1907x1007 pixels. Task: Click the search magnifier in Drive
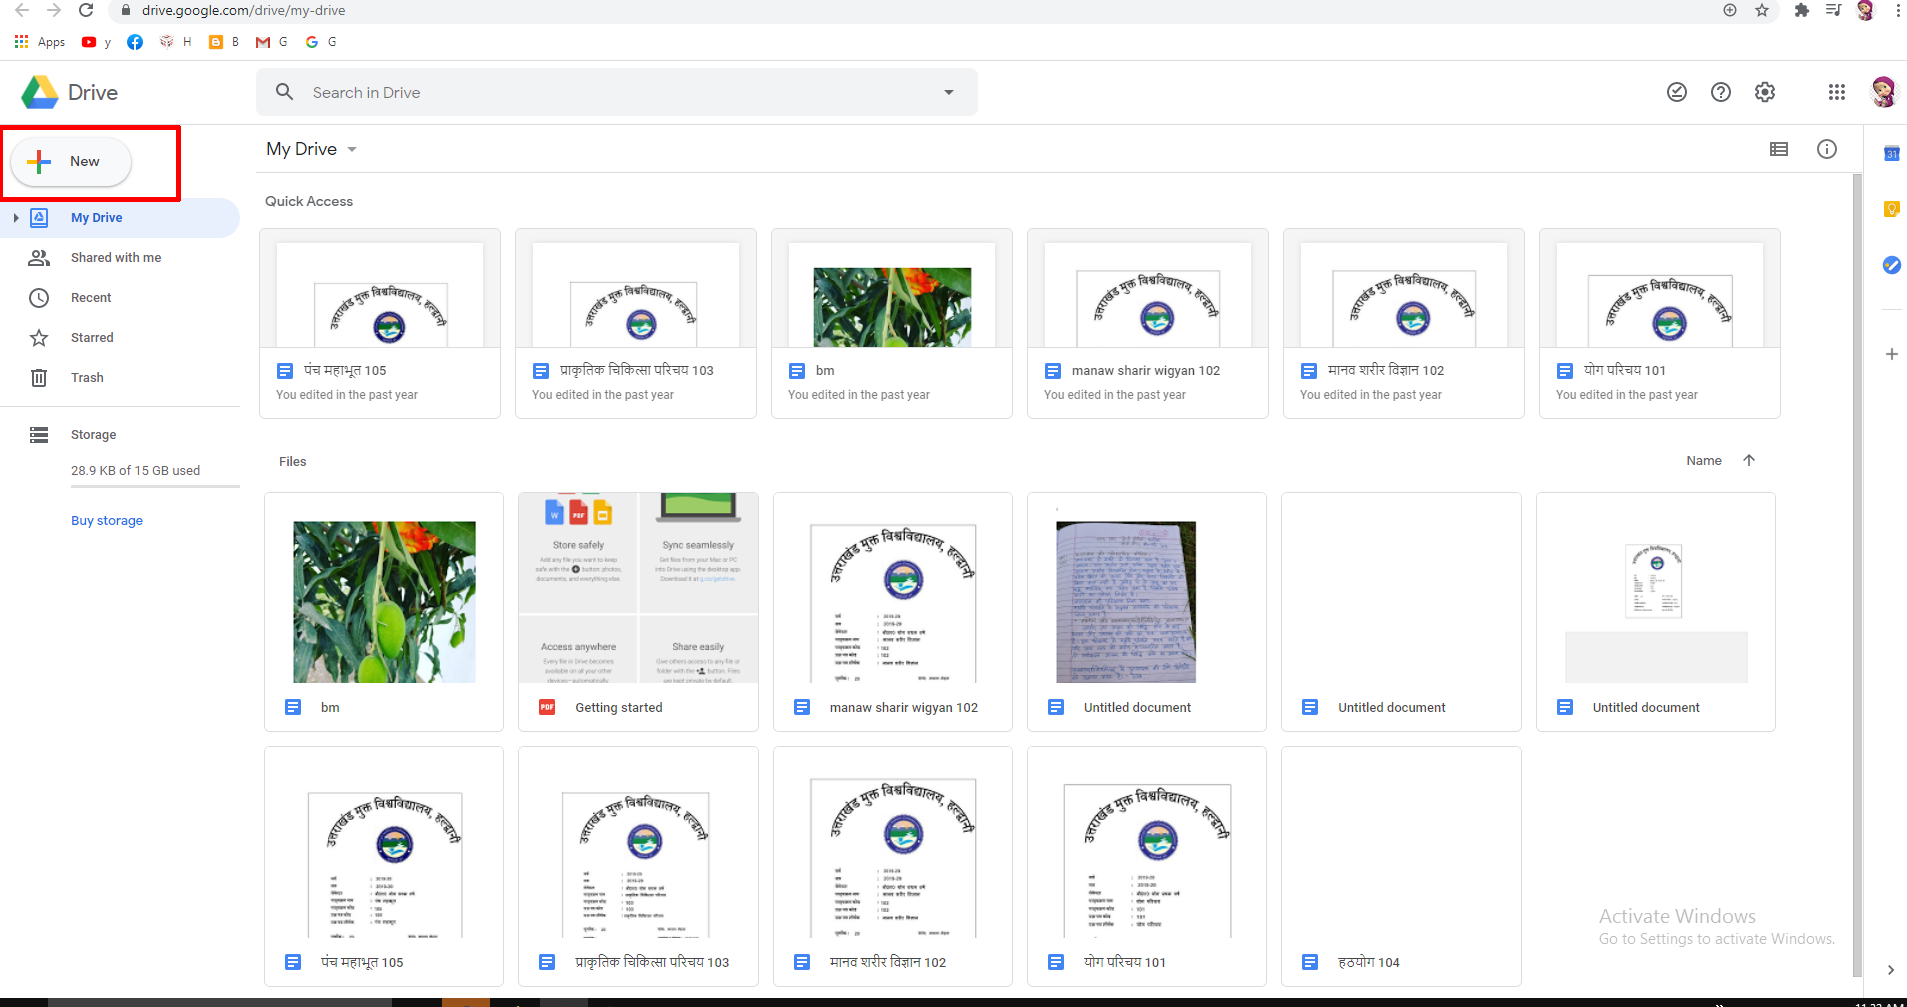tap(284, 91)
